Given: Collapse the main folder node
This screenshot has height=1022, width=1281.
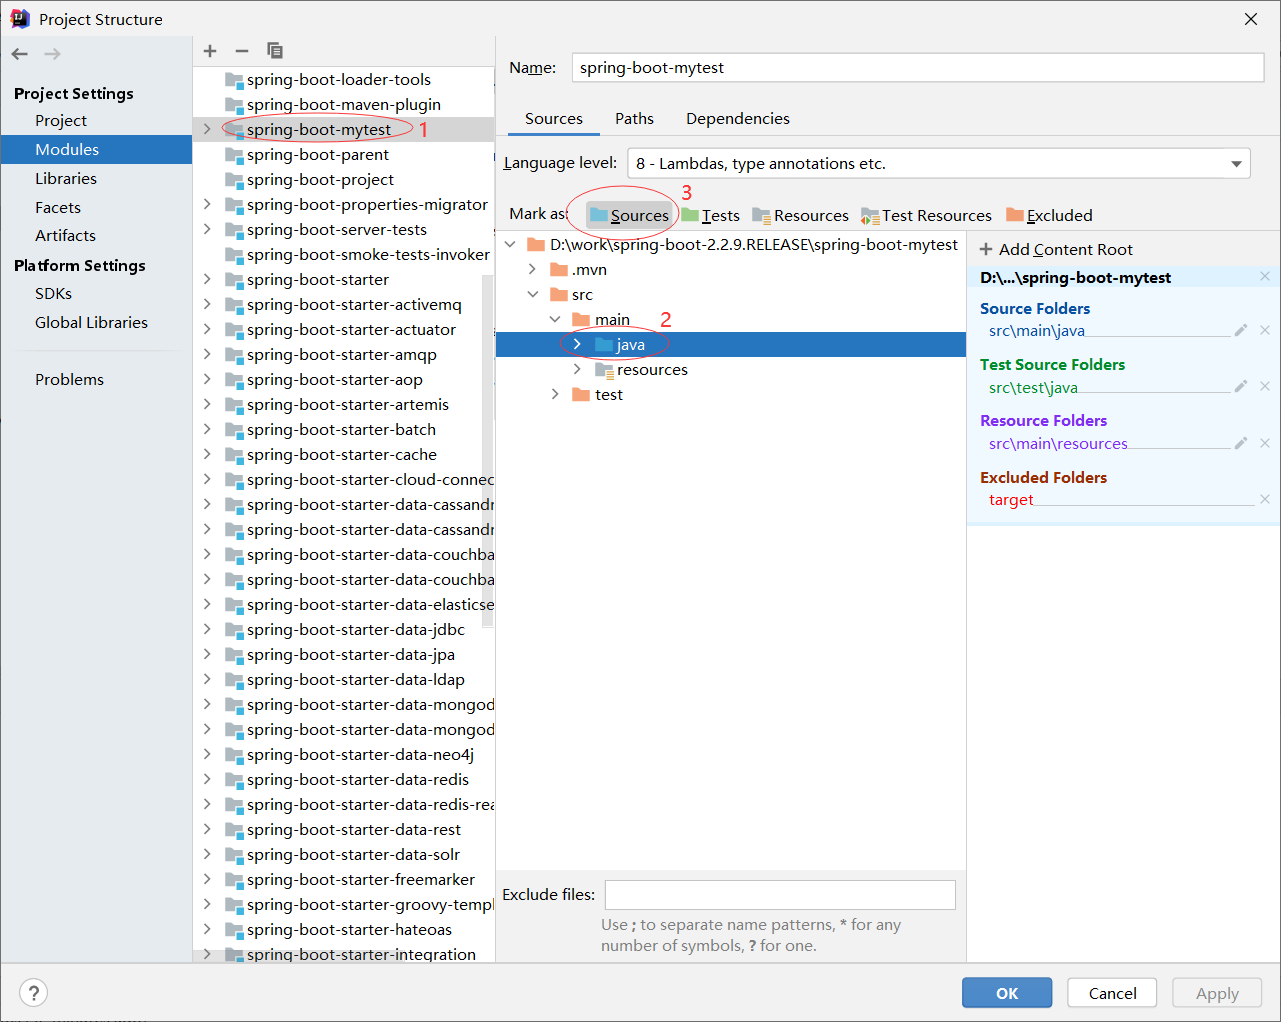Looking at the screenshot, I should point(555,320).
